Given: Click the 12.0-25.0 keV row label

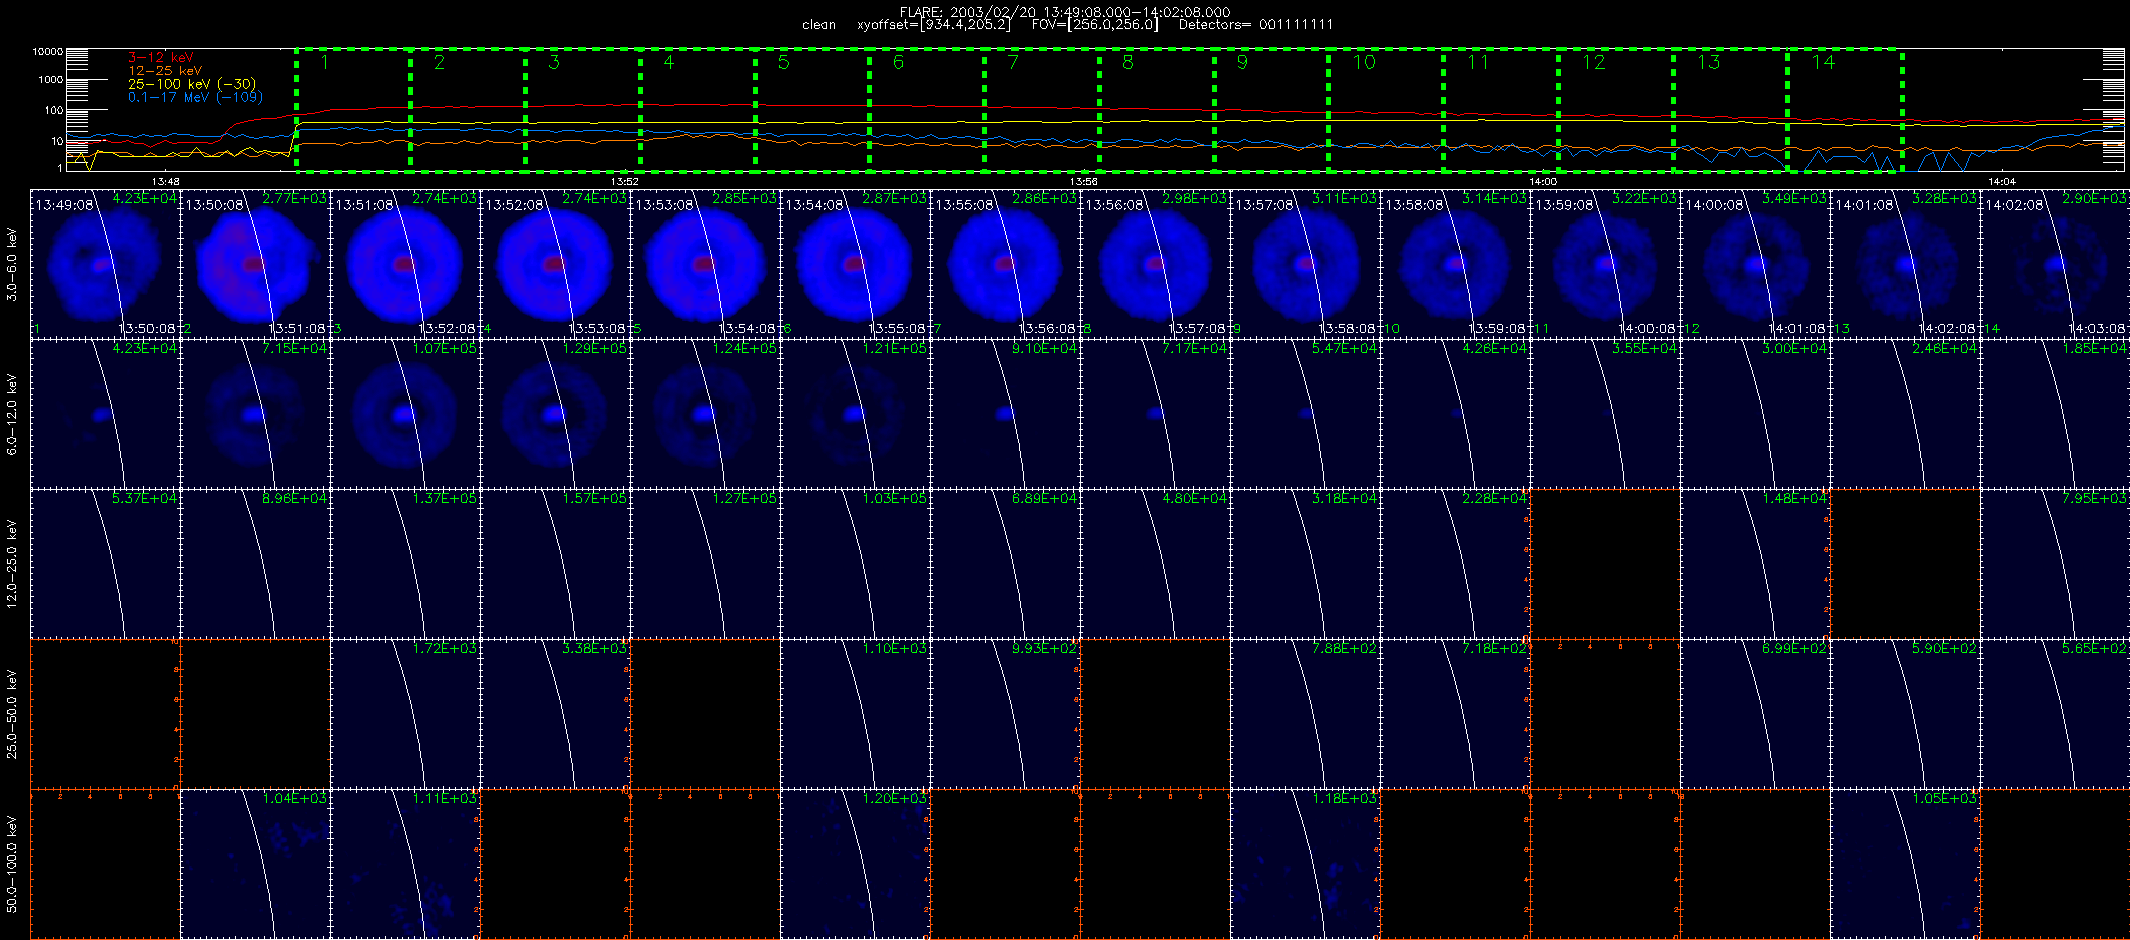Looking at the screenshot, I should click(x=12, y=564).
